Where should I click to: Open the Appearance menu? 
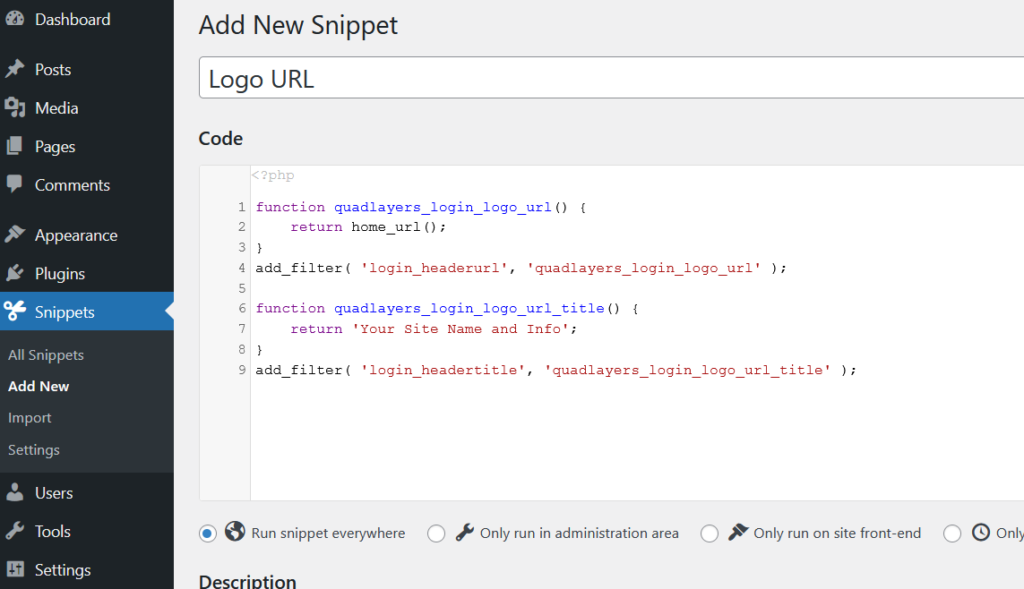(76, 235)
